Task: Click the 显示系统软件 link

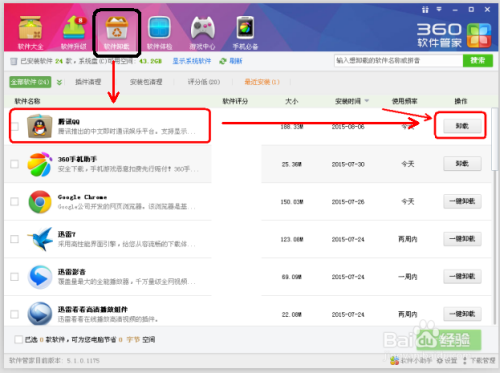Action: click(192, 61)
